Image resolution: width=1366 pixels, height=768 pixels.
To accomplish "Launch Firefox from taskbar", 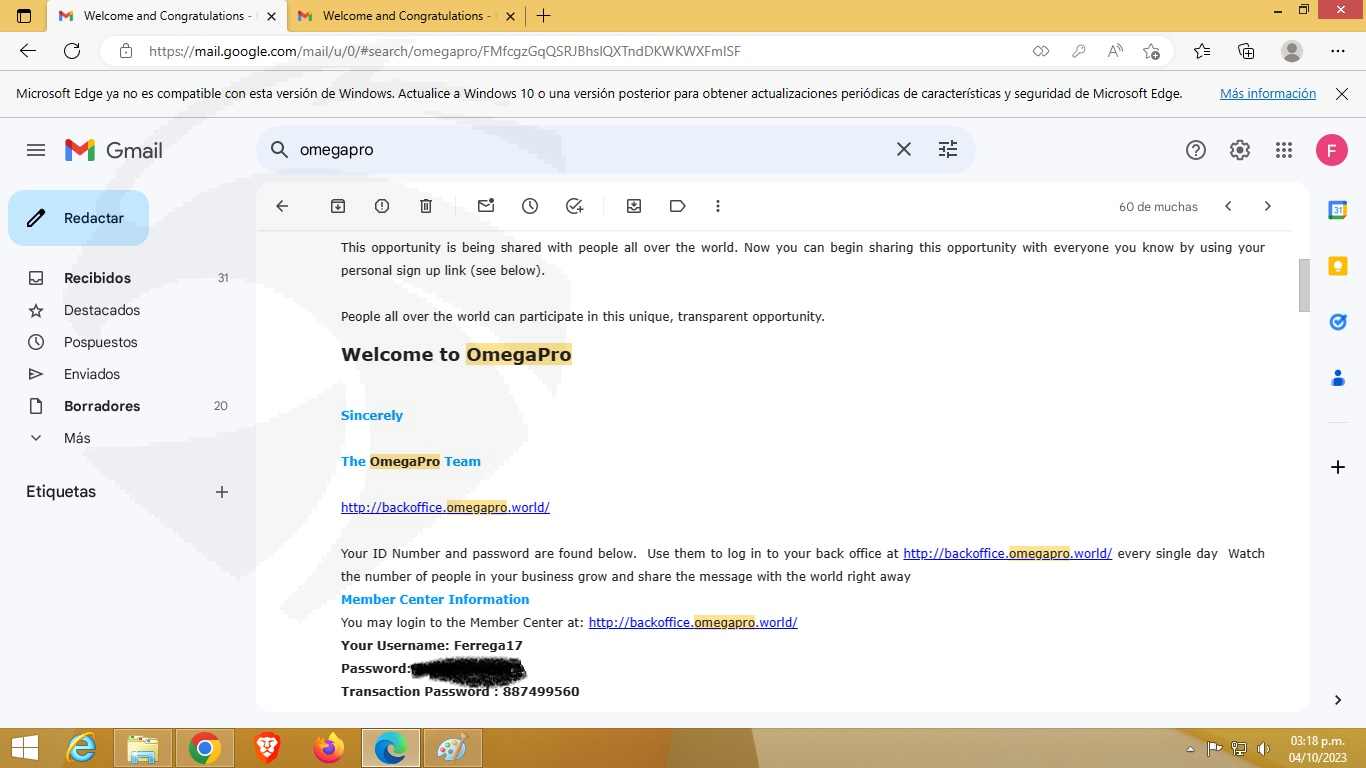I will (x=328, y=748).
